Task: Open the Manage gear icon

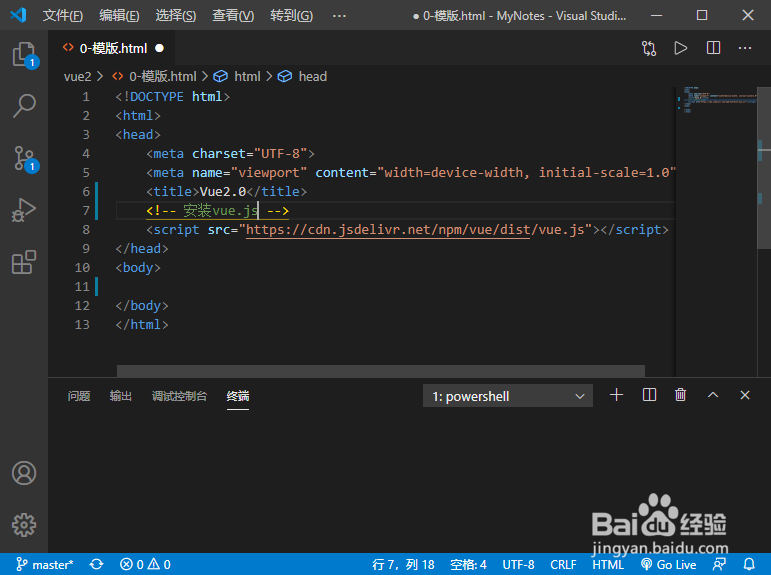Action: (24, 525)
